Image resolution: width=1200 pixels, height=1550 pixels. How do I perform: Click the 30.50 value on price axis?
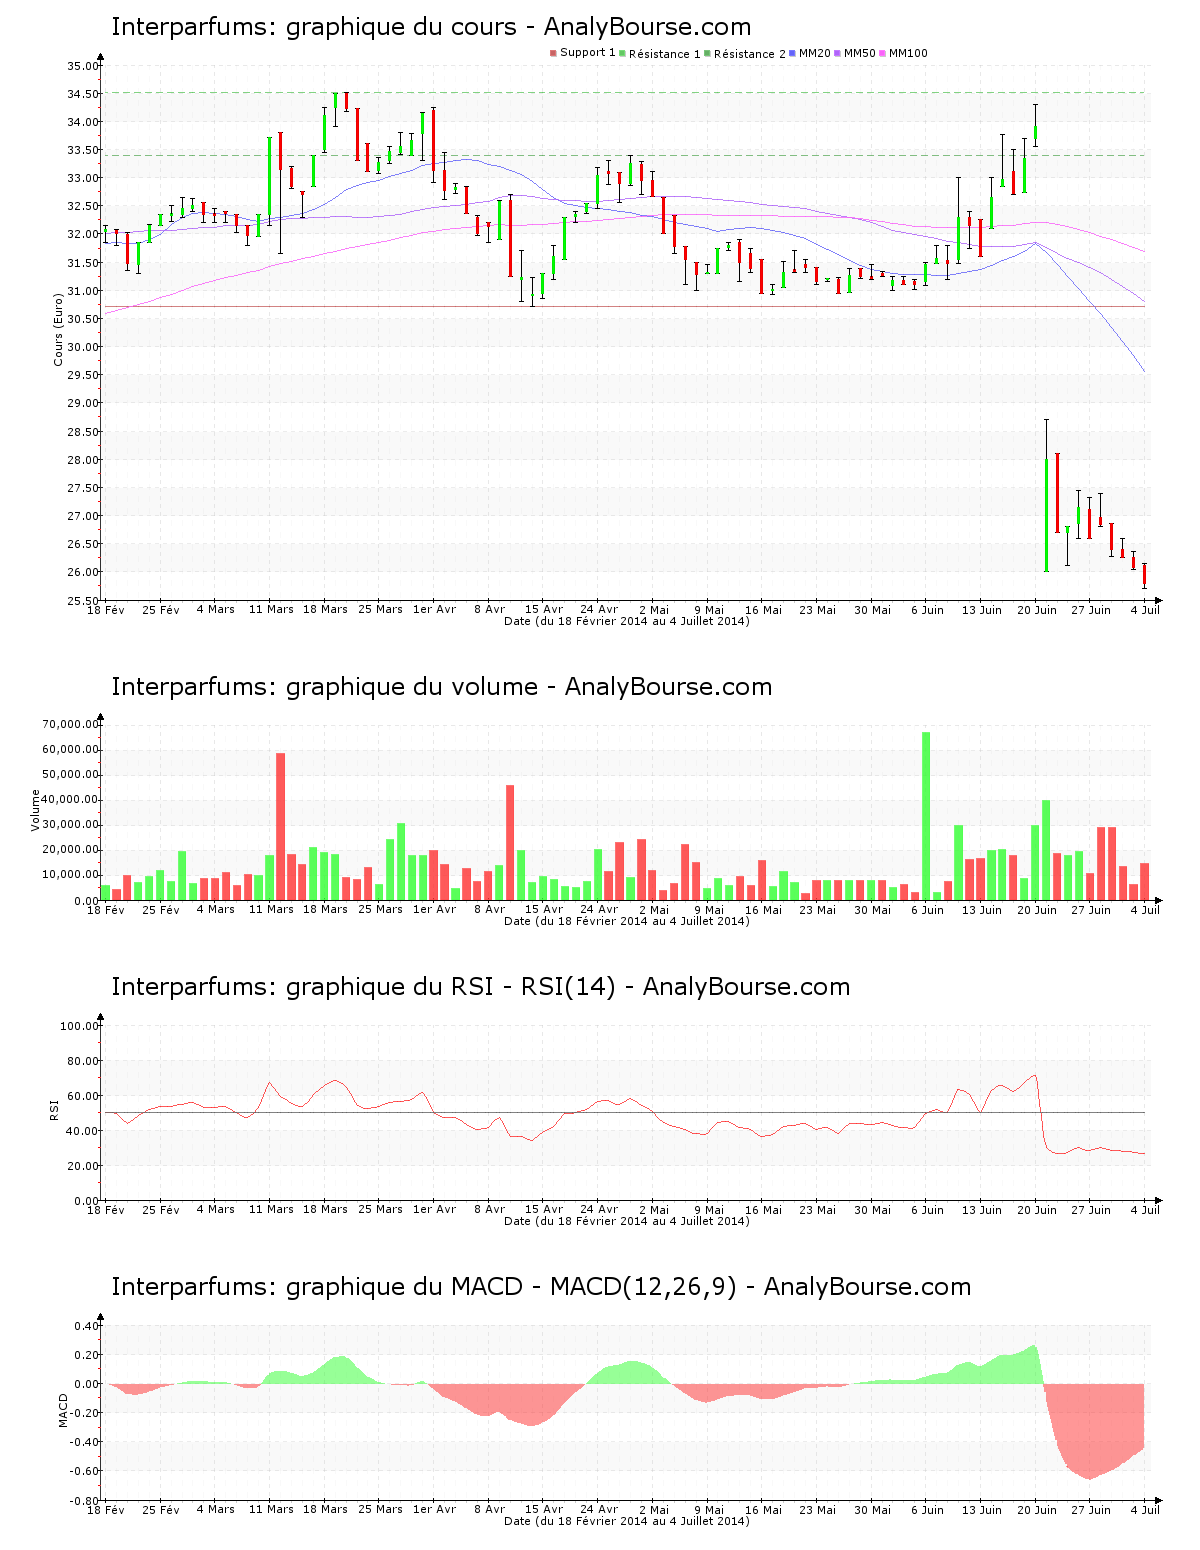82,319
